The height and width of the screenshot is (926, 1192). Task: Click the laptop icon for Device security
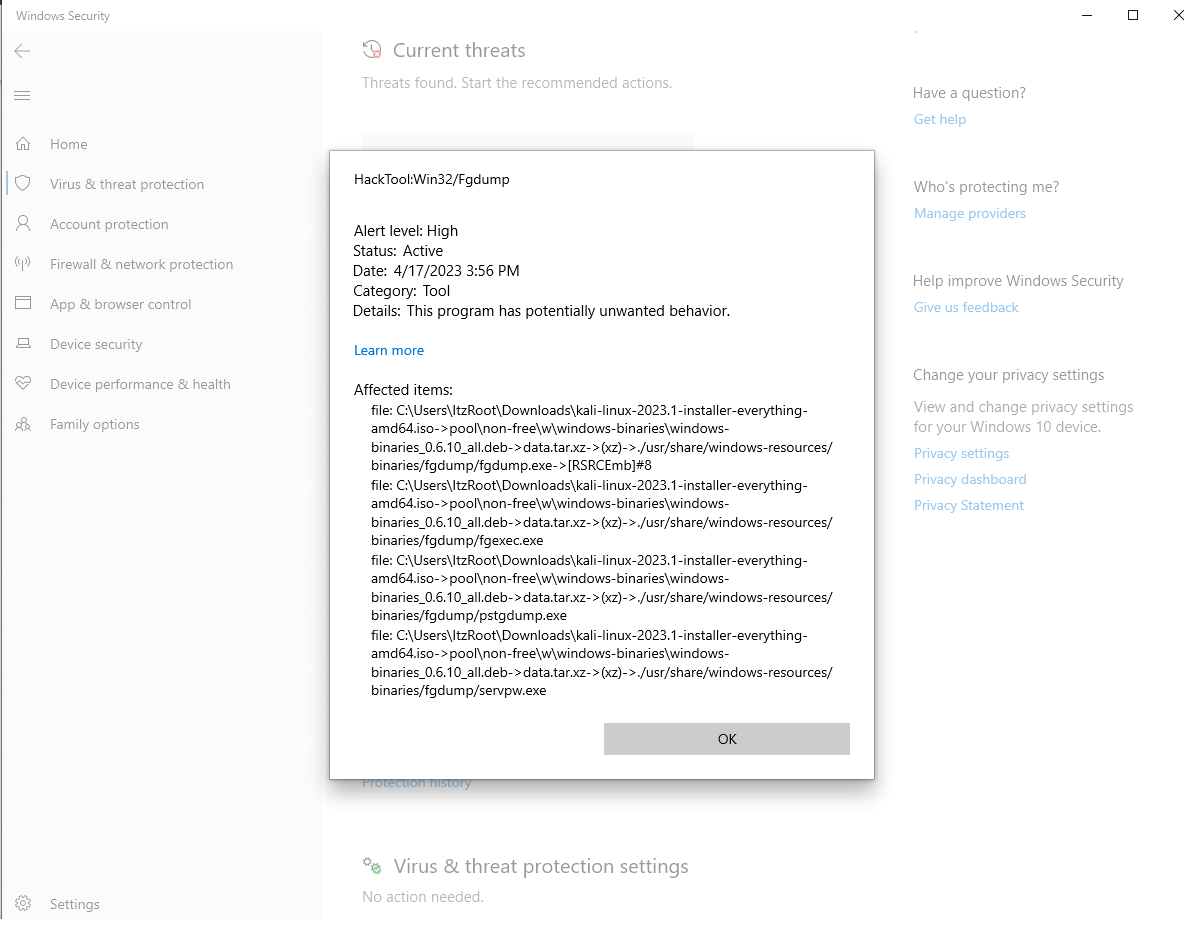pos(24,344)
